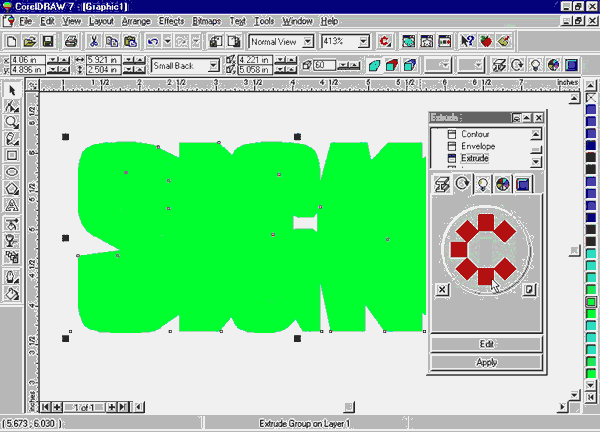Open second blank dropdown in property bar
This screenshot has height=432, width=600.
pyautogui.click(x=471, y=65)
